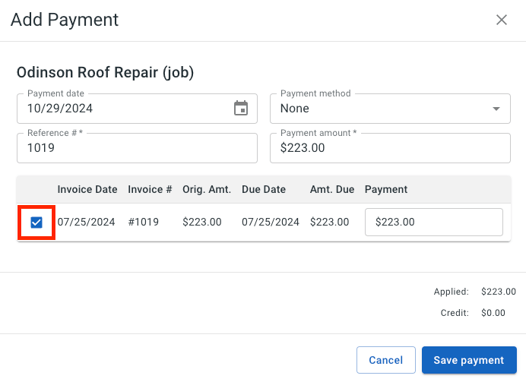Click the Credit $0.00 value
The width and height of the screenshot is (526, 382).
[493, 313]
